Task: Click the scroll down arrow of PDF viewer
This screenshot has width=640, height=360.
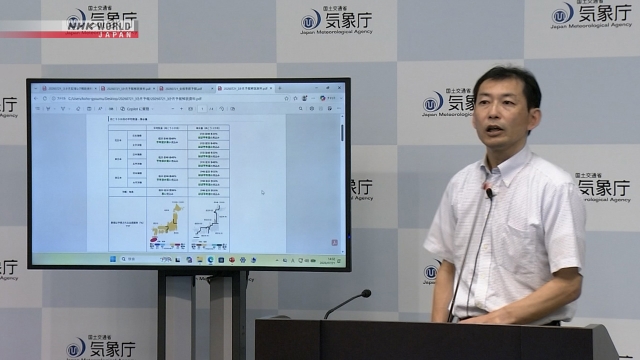Action: point(342,251)
